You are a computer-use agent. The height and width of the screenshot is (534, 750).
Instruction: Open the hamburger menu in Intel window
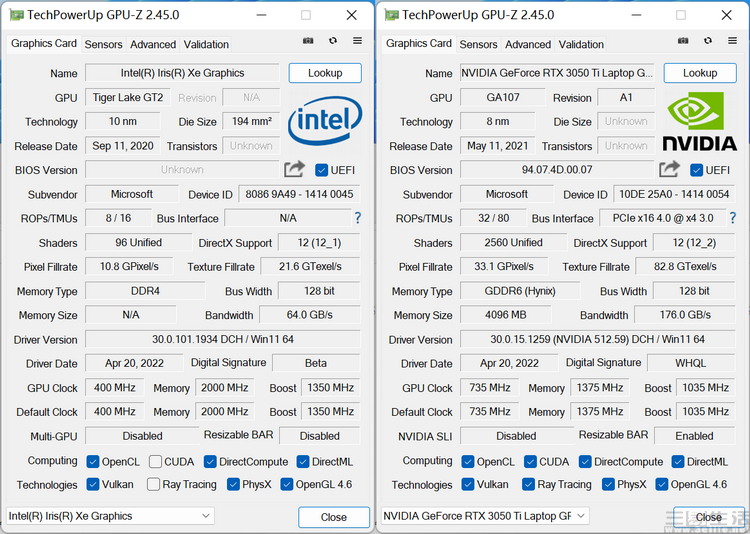click(357, 41)
